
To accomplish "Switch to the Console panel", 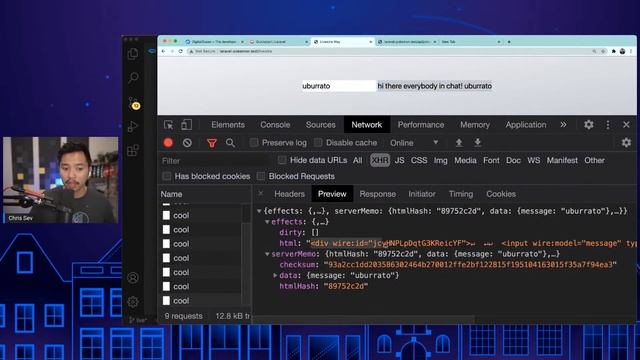I will (275, 125).
